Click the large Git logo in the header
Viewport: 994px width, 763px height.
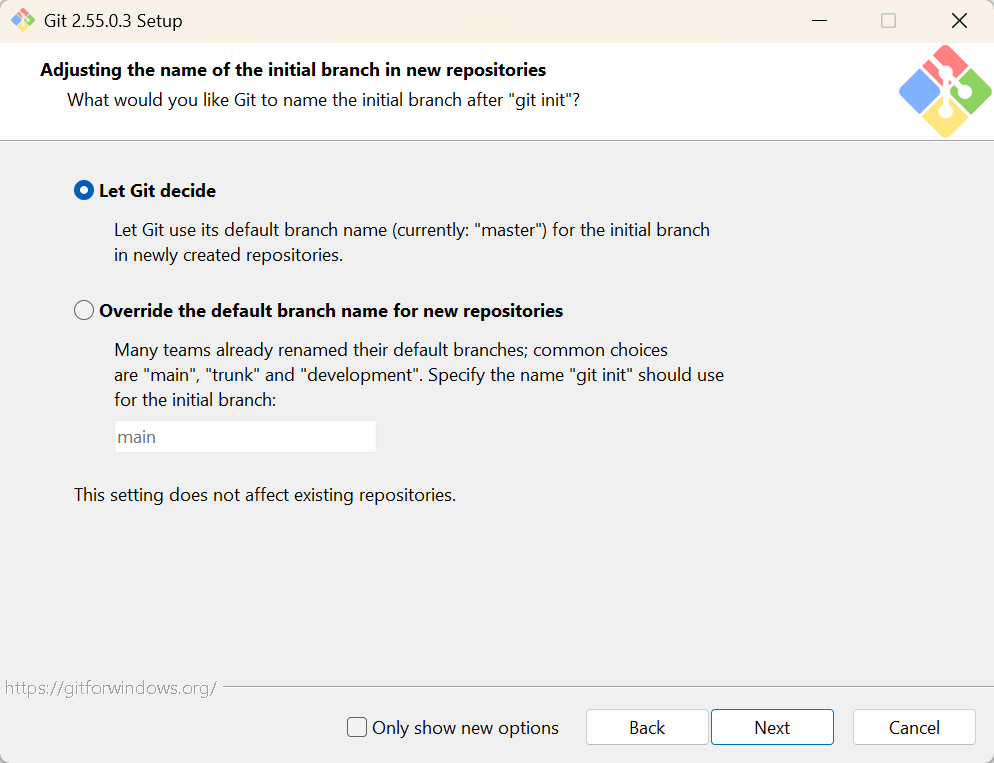pyautogui.click(x=945, y=91)
